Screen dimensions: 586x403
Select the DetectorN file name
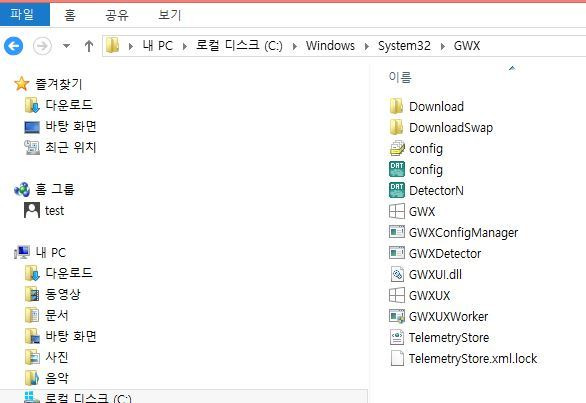(436, 191)
